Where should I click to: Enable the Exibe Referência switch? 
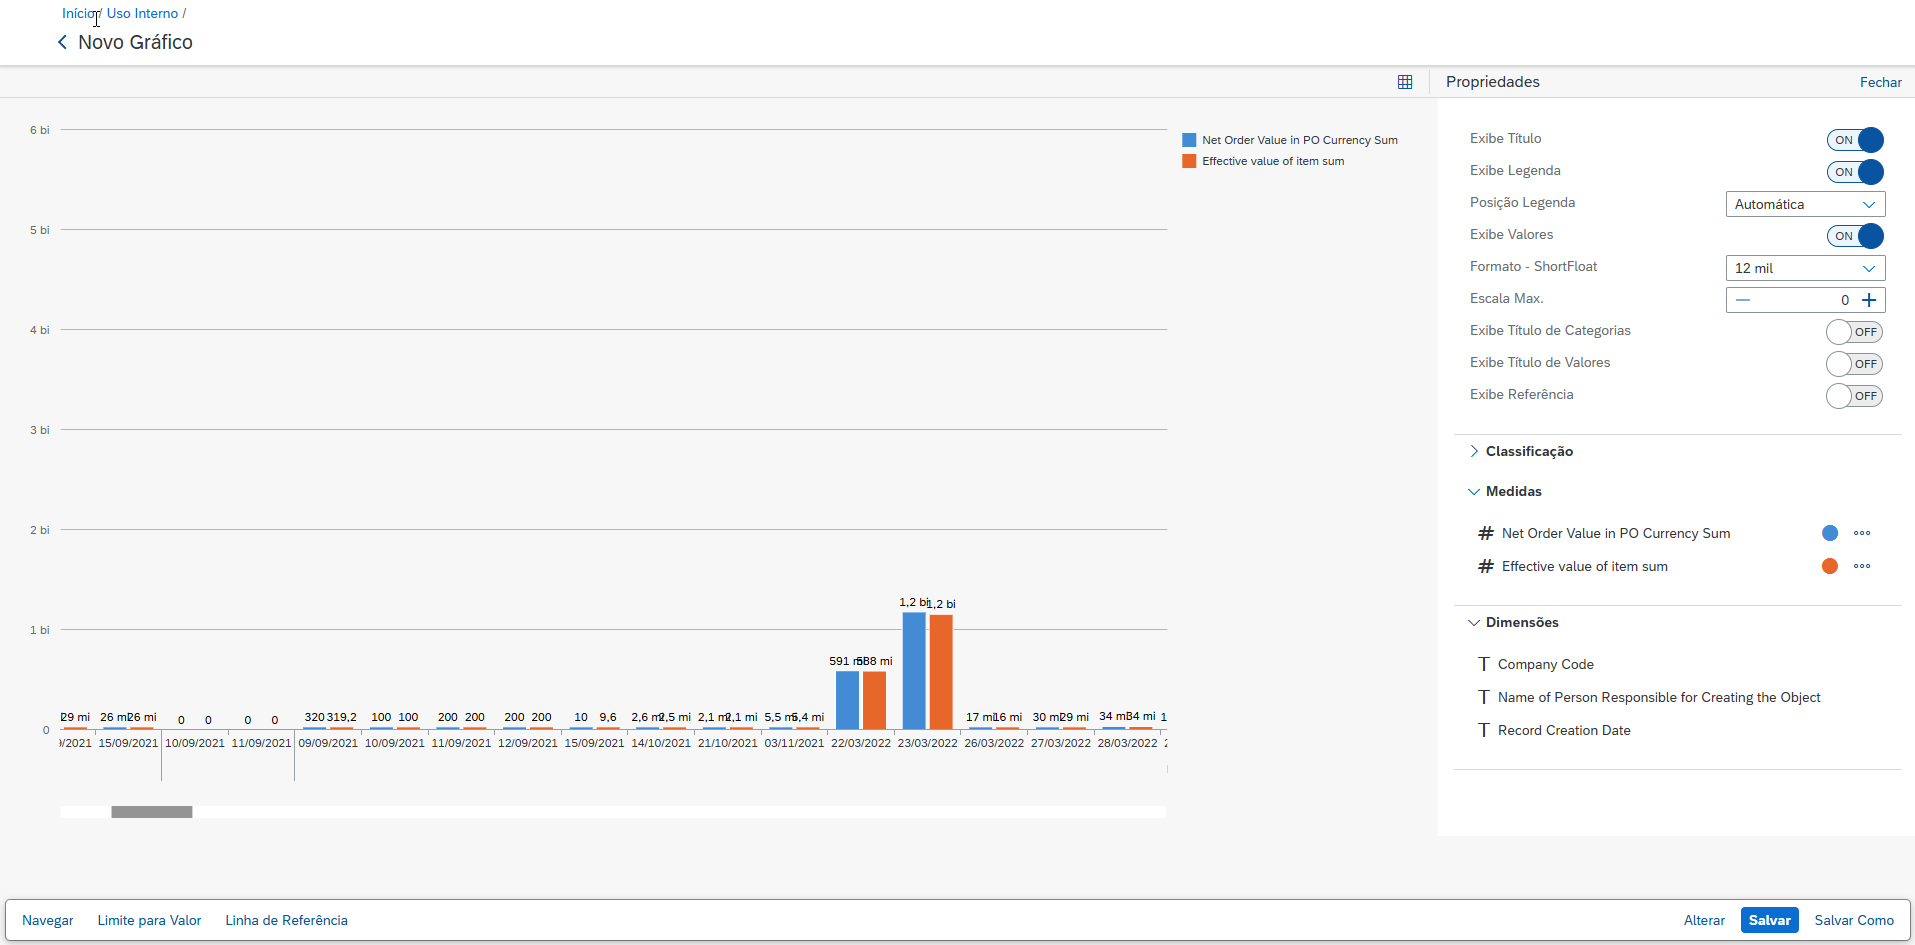coord(1854,396)
